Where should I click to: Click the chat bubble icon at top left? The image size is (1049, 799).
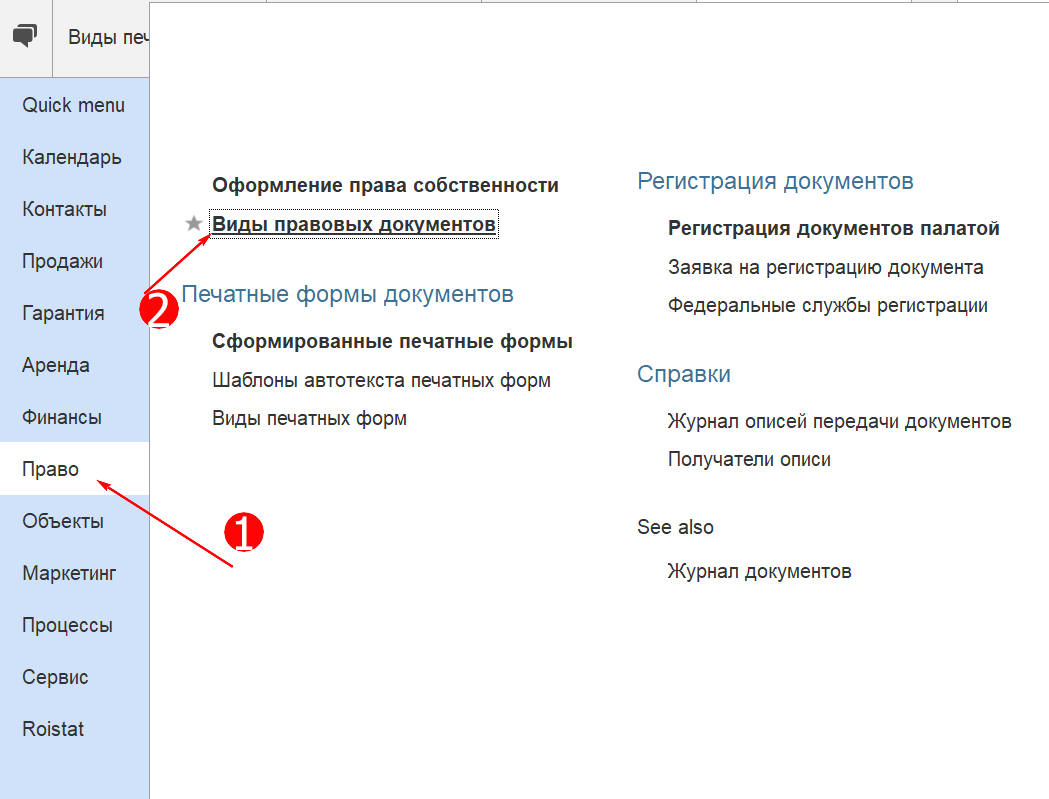point(25,37)
